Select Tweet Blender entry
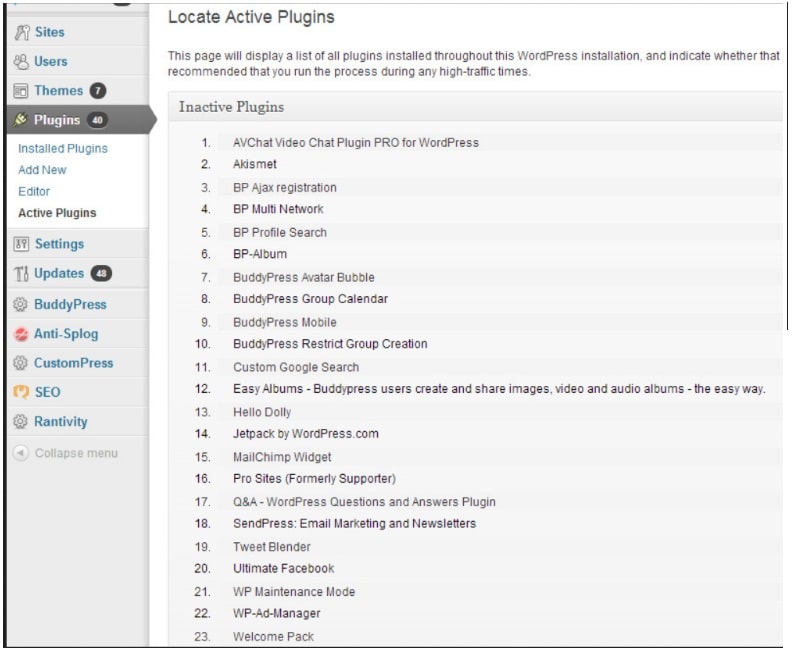792x649 pixels. point(272,547)
